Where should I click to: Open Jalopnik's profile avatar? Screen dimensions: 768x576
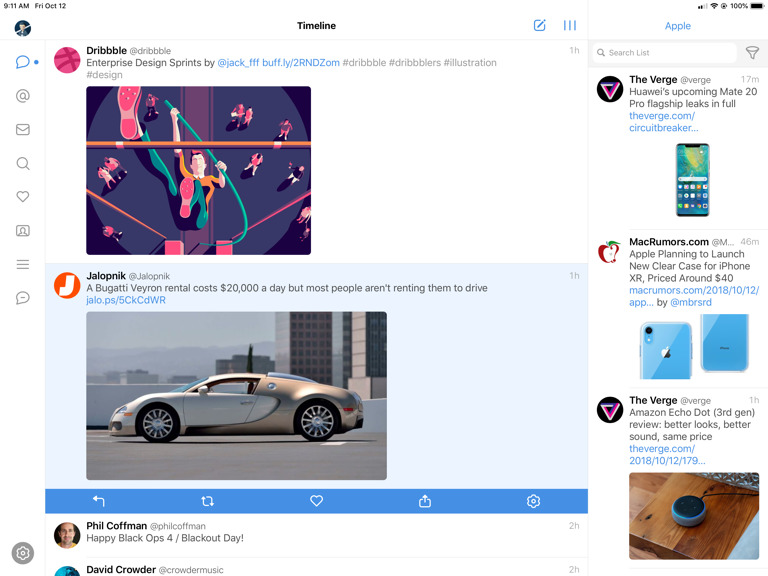click(x=67, y=285)
